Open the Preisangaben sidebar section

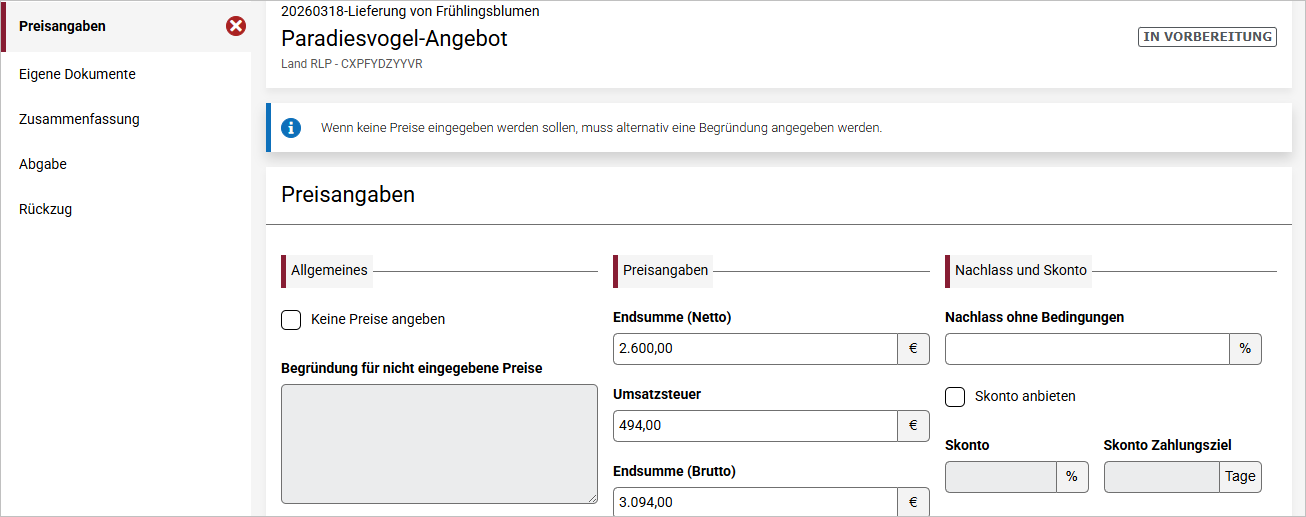tap(62, 26)
